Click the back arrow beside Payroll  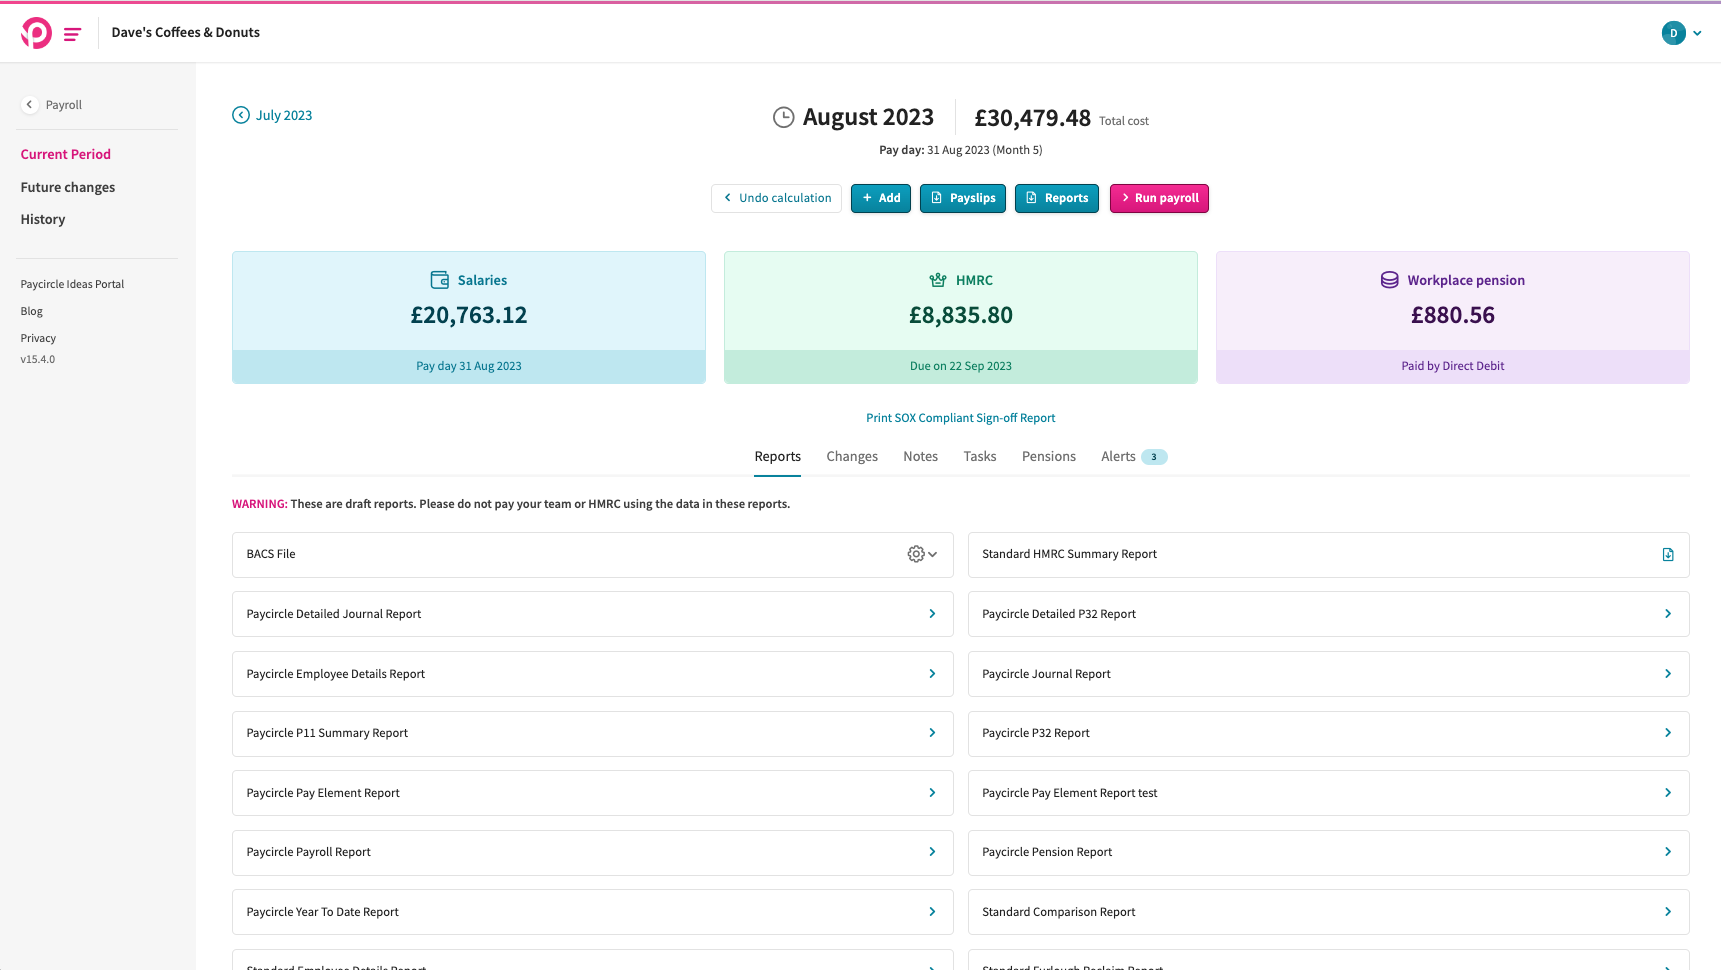30,105
